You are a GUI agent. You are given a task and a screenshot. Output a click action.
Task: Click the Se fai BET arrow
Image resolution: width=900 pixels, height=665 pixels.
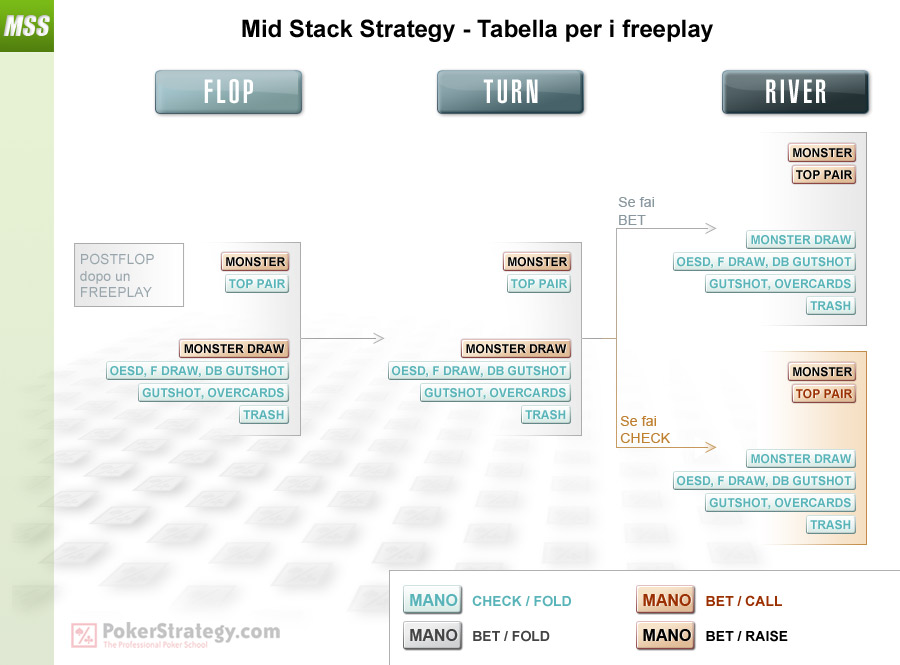coord(666,228)
